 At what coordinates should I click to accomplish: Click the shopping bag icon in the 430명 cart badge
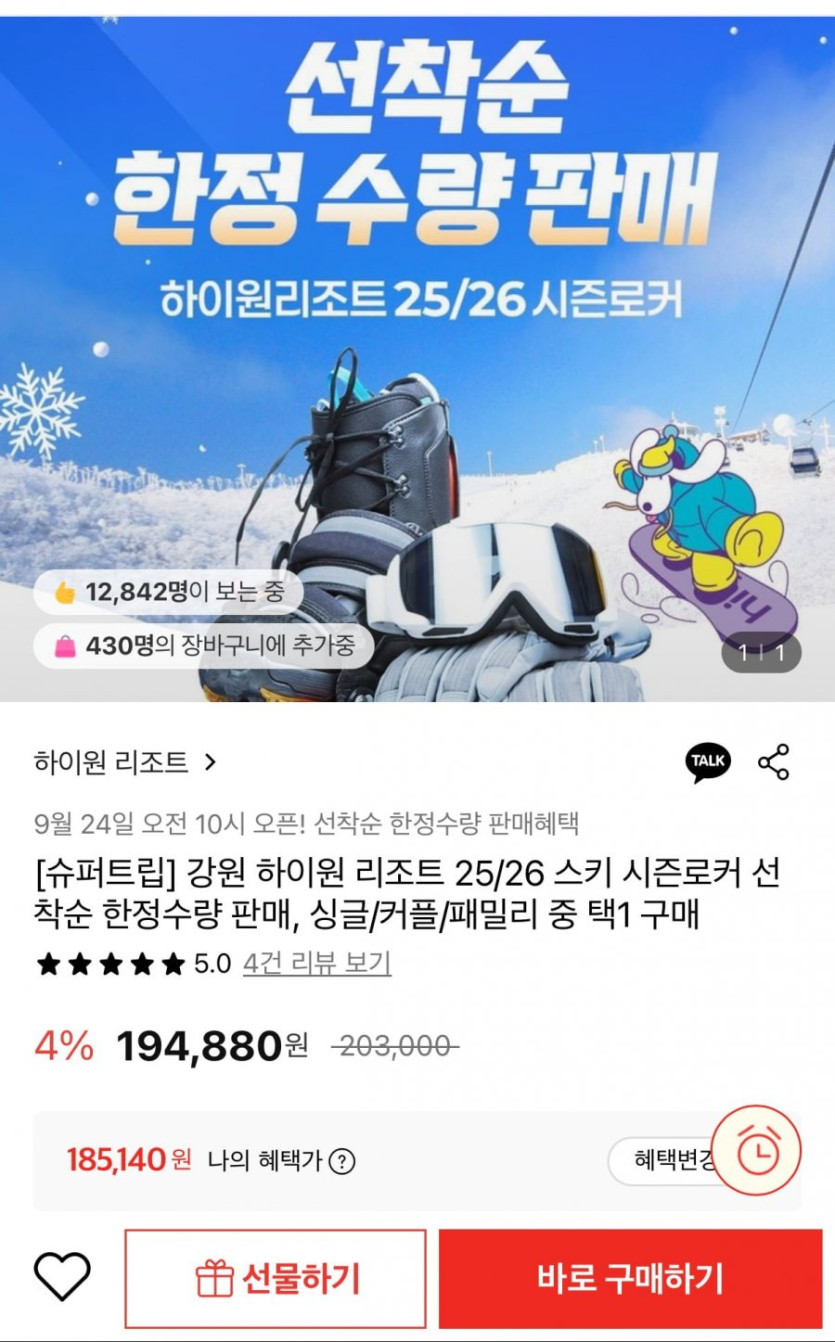coord(65,646)
